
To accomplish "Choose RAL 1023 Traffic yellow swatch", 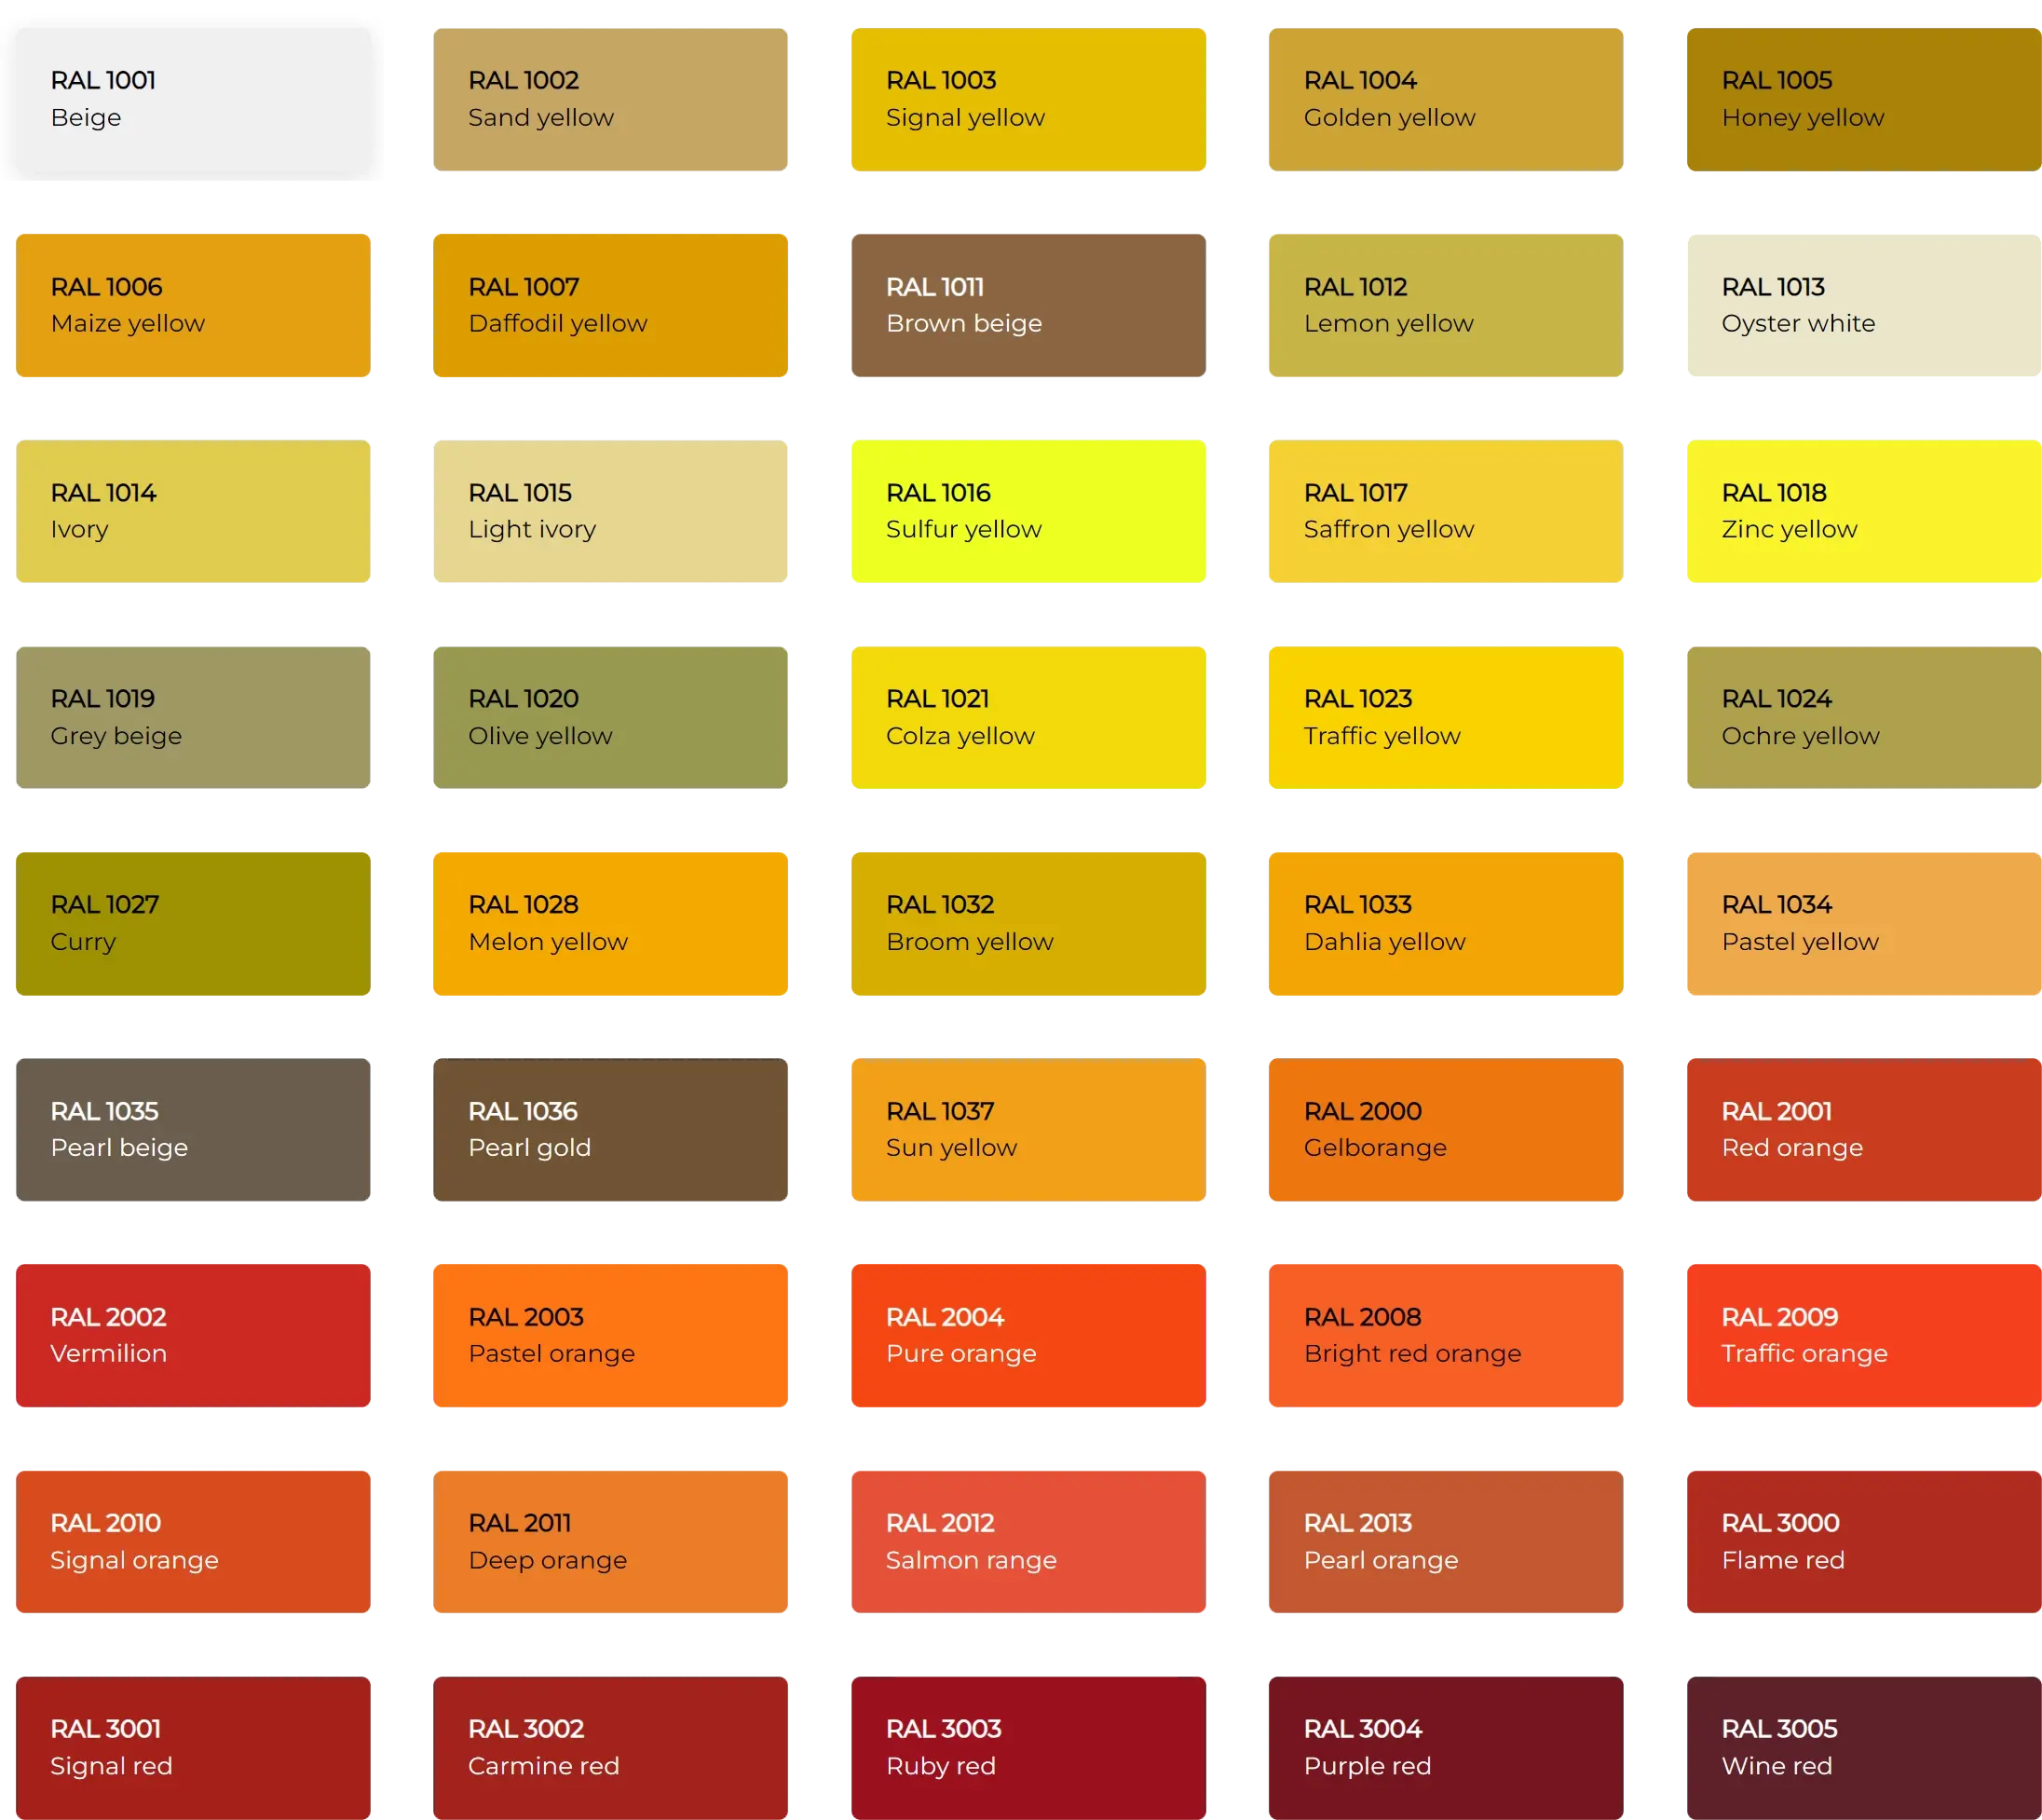I will point(1445,716).
